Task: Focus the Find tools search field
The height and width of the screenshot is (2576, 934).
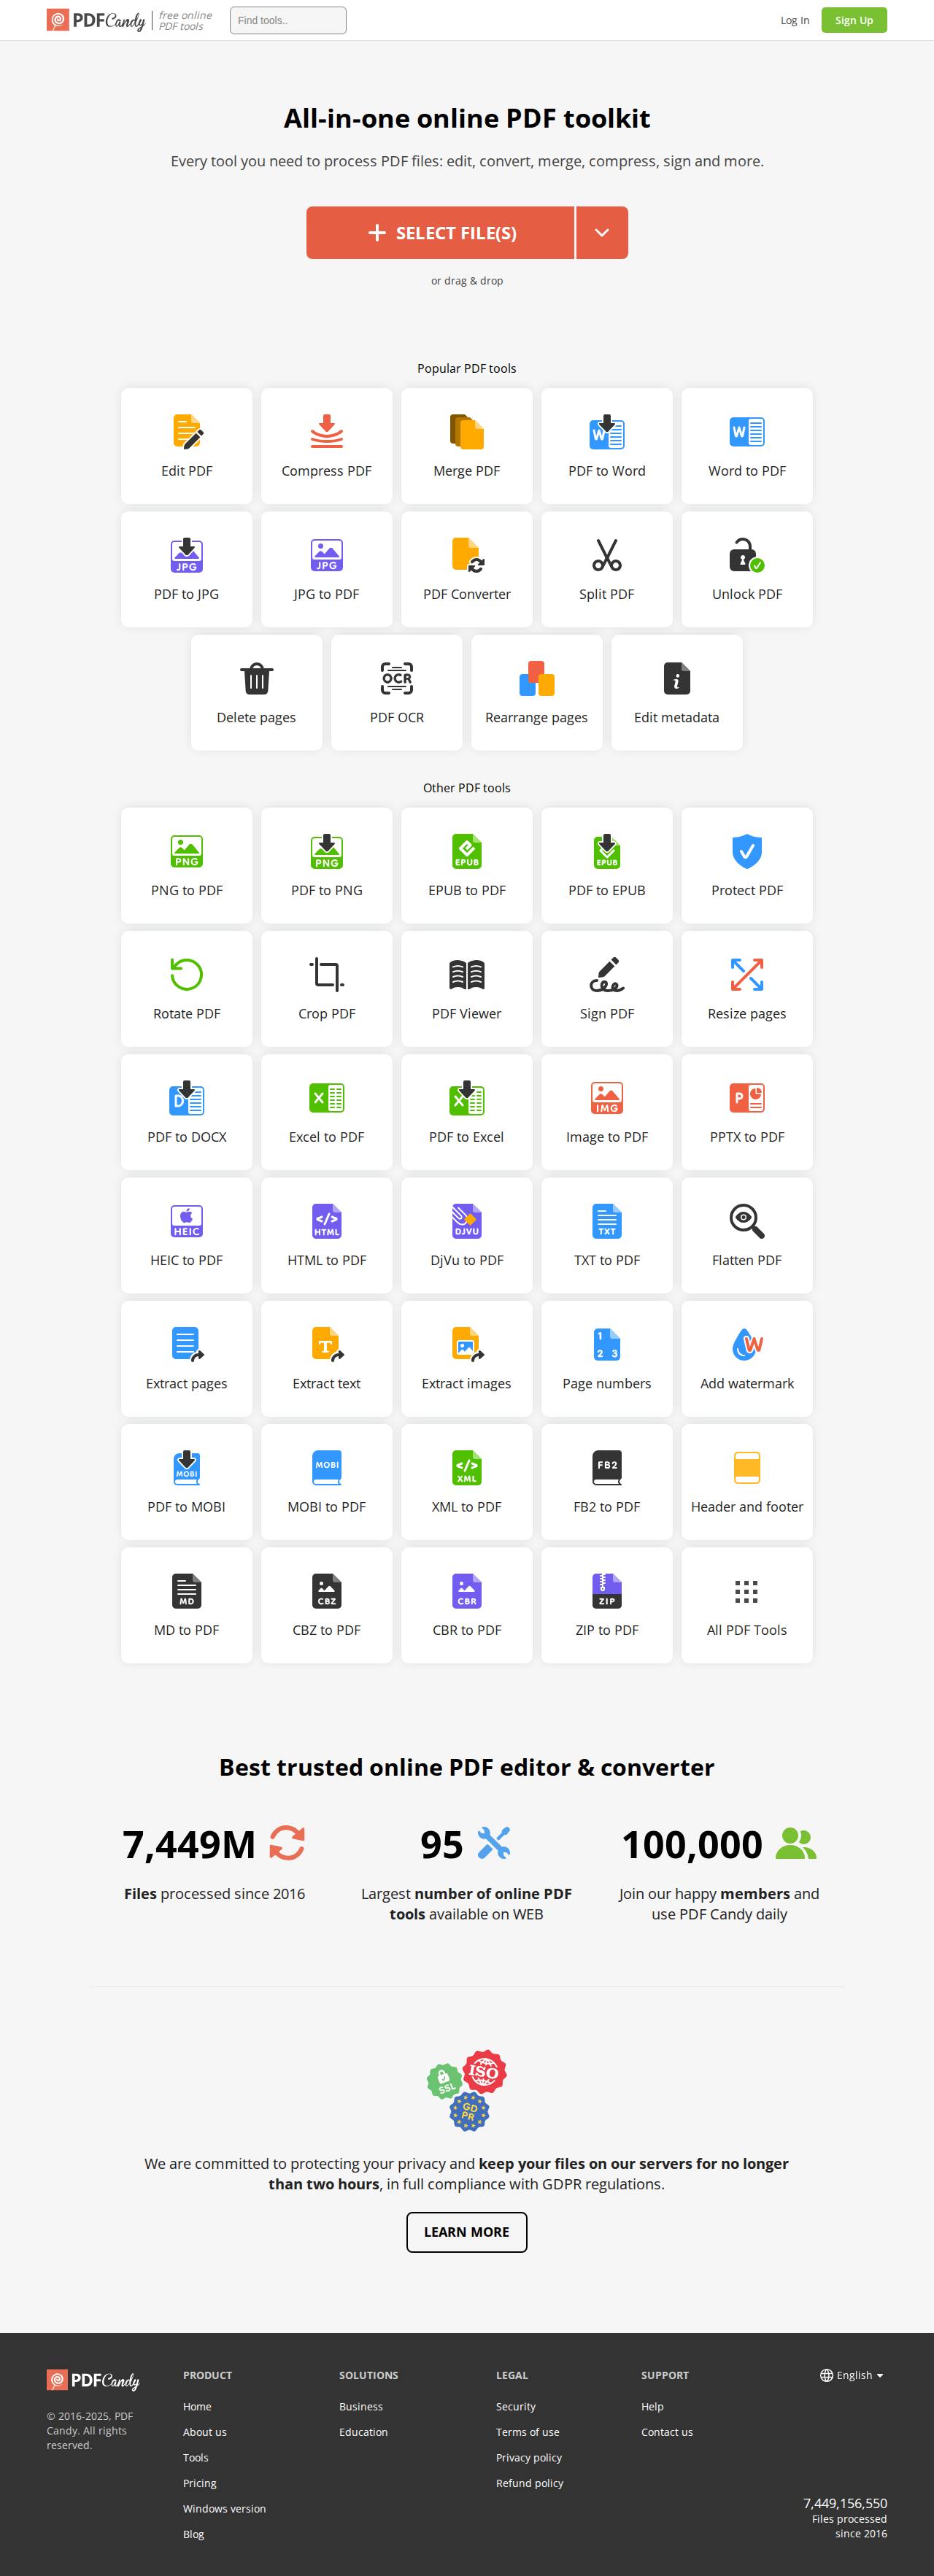Action: (288, 20)
